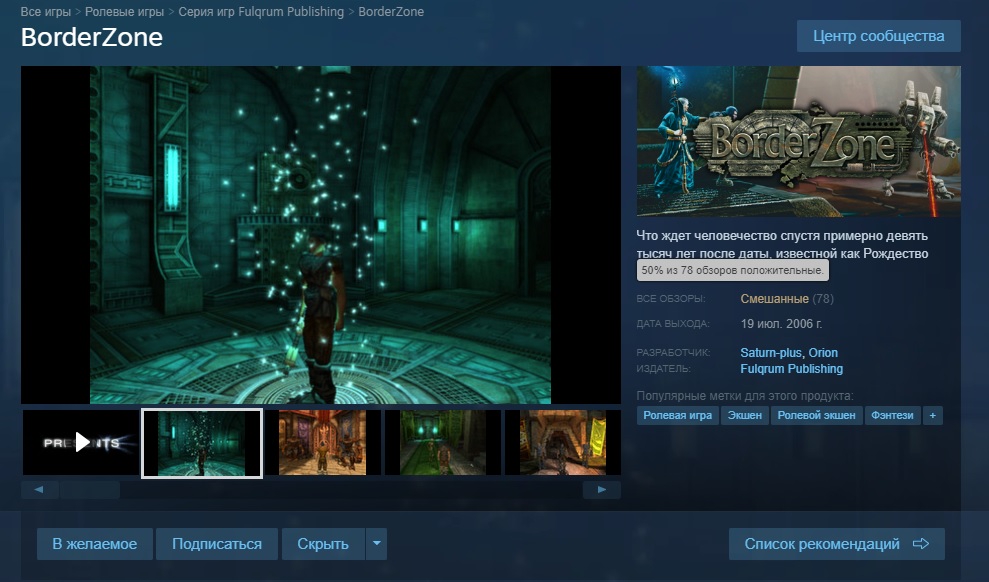Click the 'BorderZone' page title

(92, 37)
